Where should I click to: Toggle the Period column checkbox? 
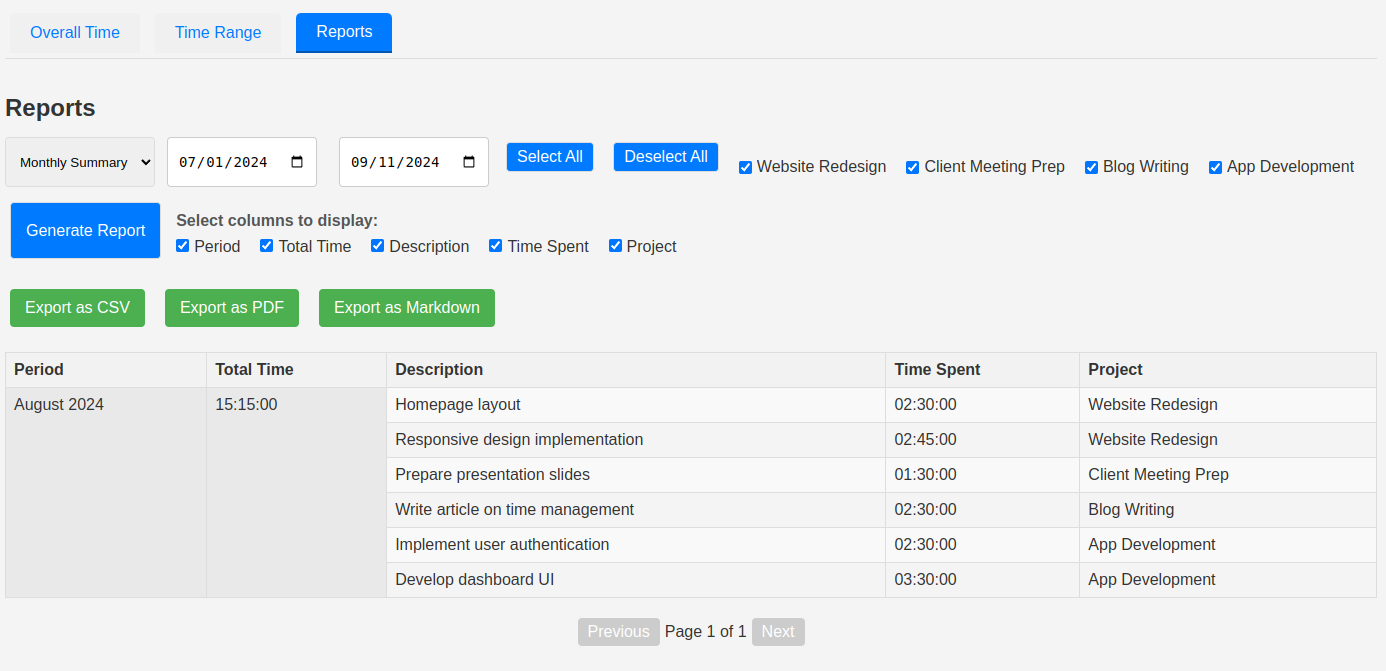(182, 246)
